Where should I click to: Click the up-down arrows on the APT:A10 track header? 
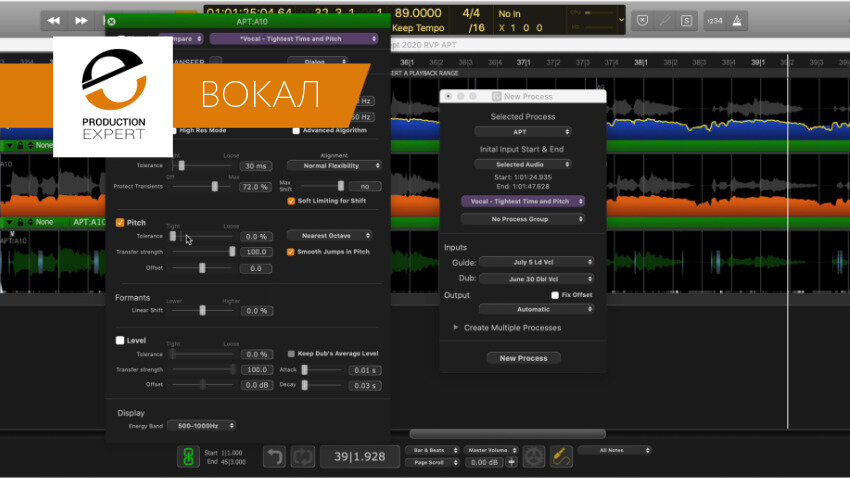tap(30, 222)
